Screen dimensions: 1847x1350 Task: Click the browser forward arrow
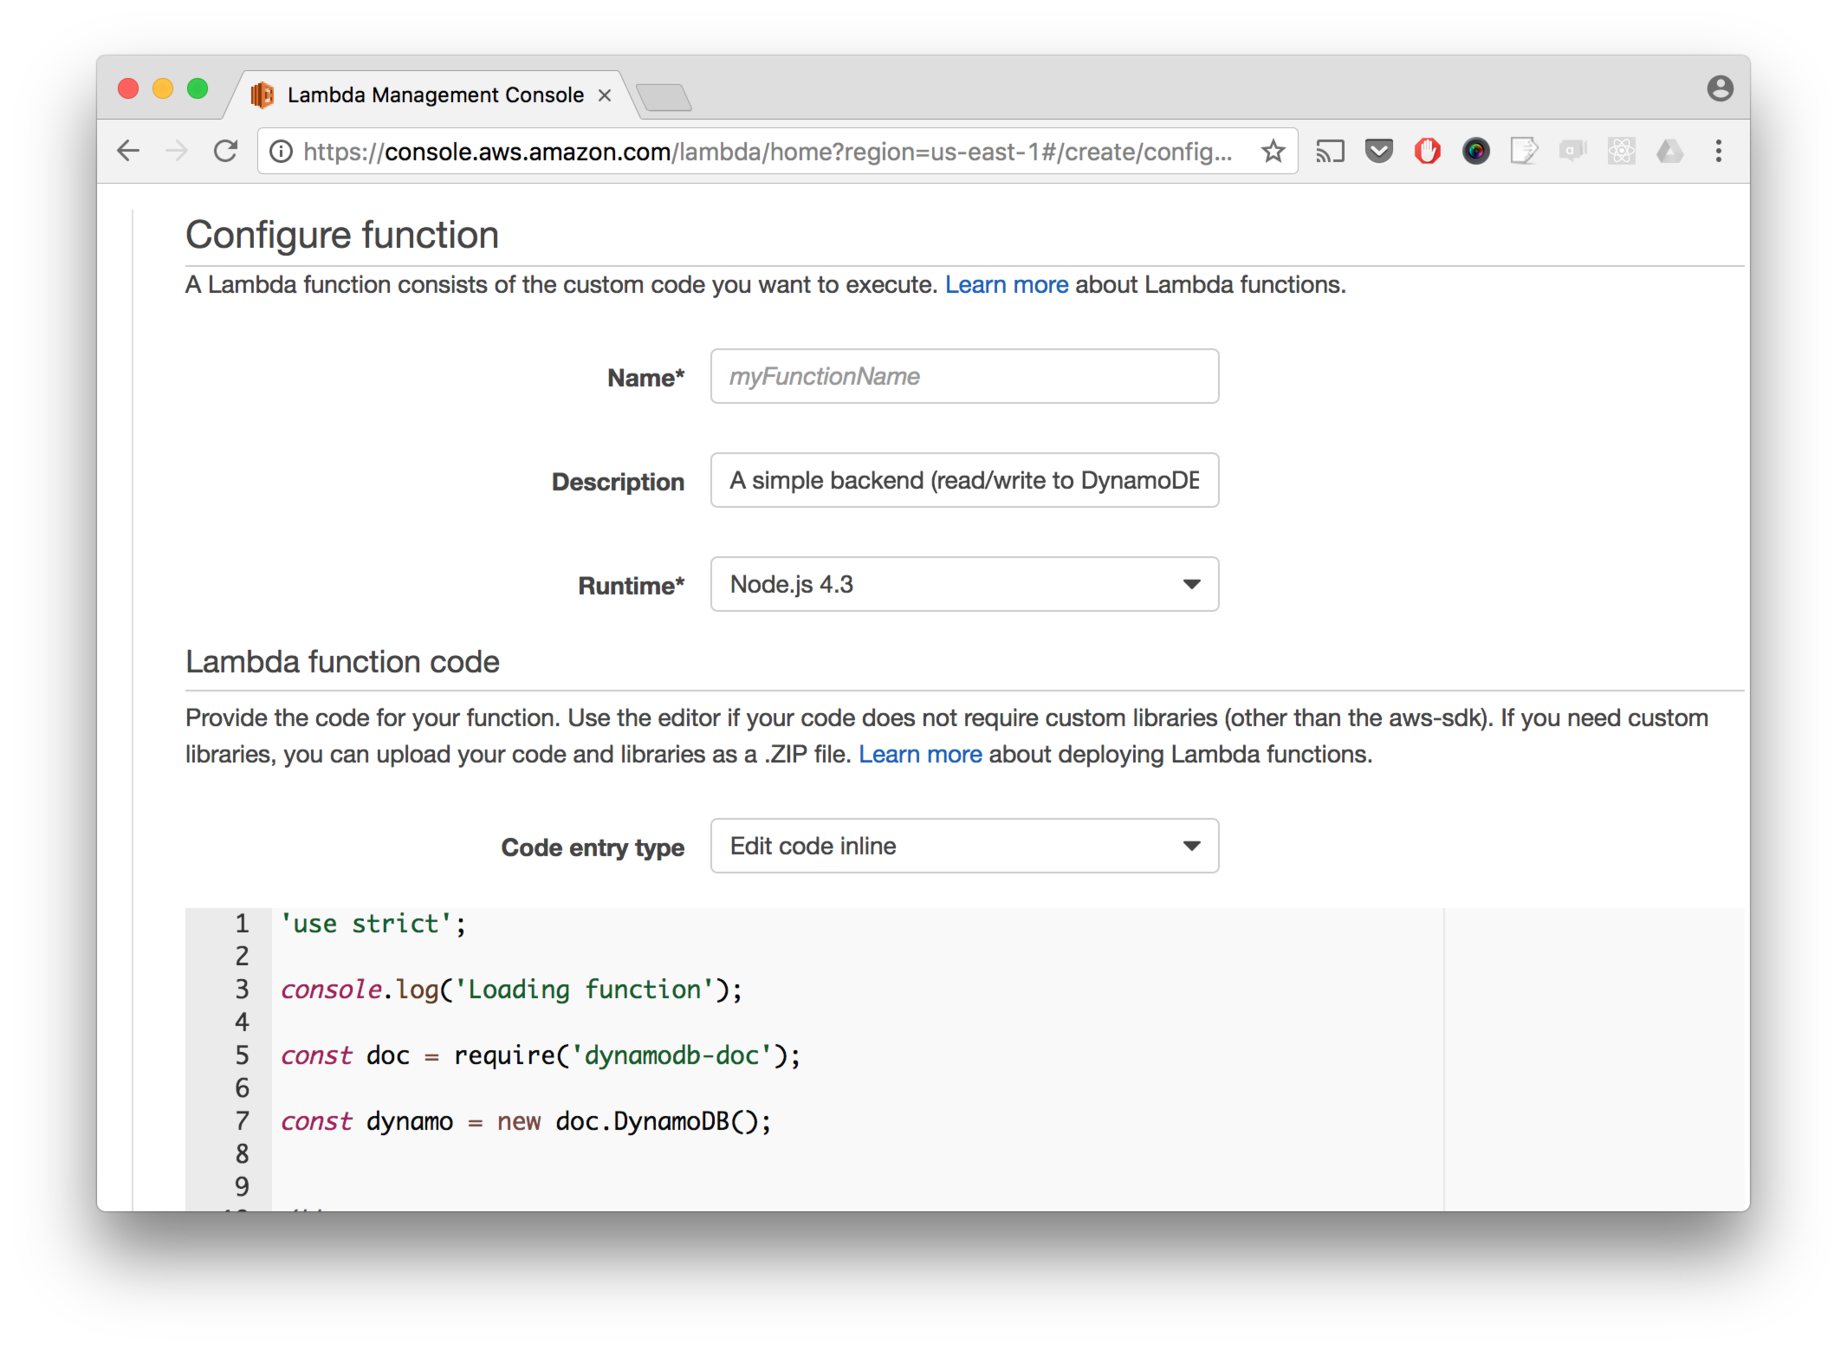pos(177,151)
